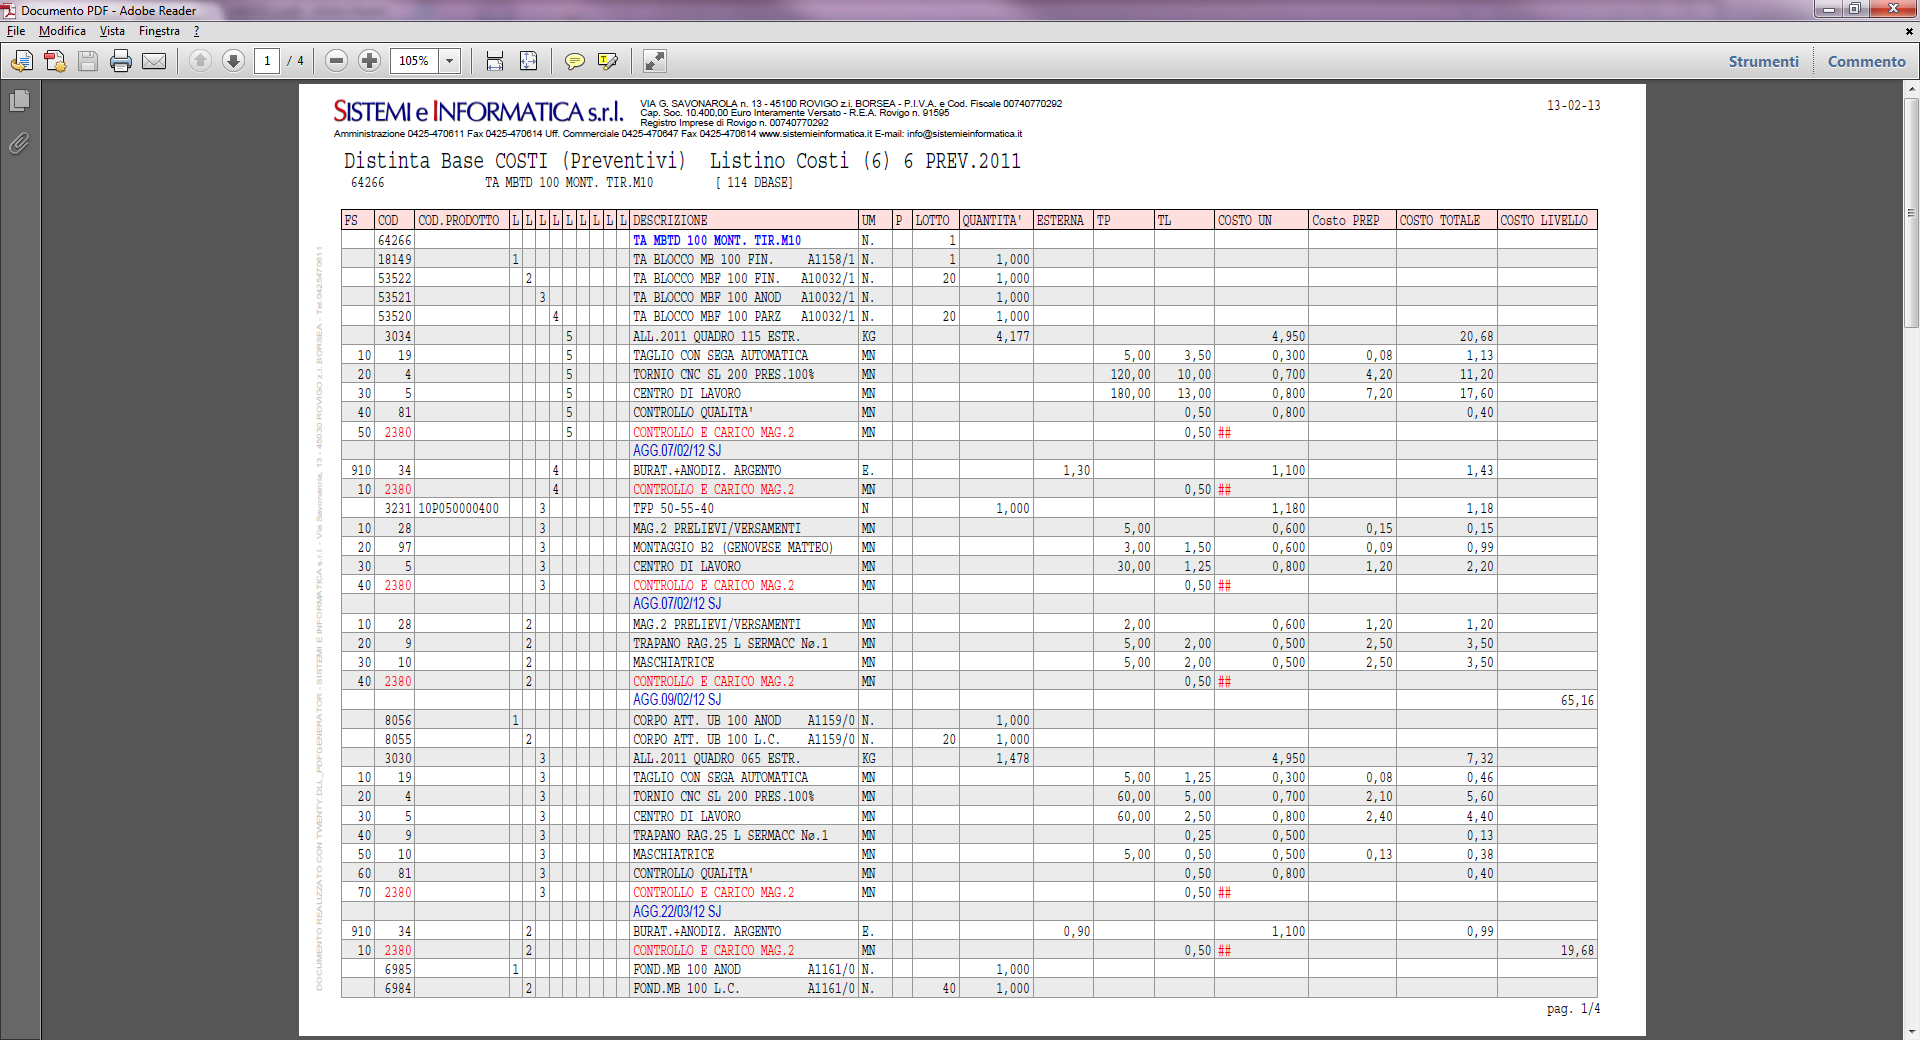1920x1040 pixels.
Task: Show the attachments paperclip panel
Action: 19,143
